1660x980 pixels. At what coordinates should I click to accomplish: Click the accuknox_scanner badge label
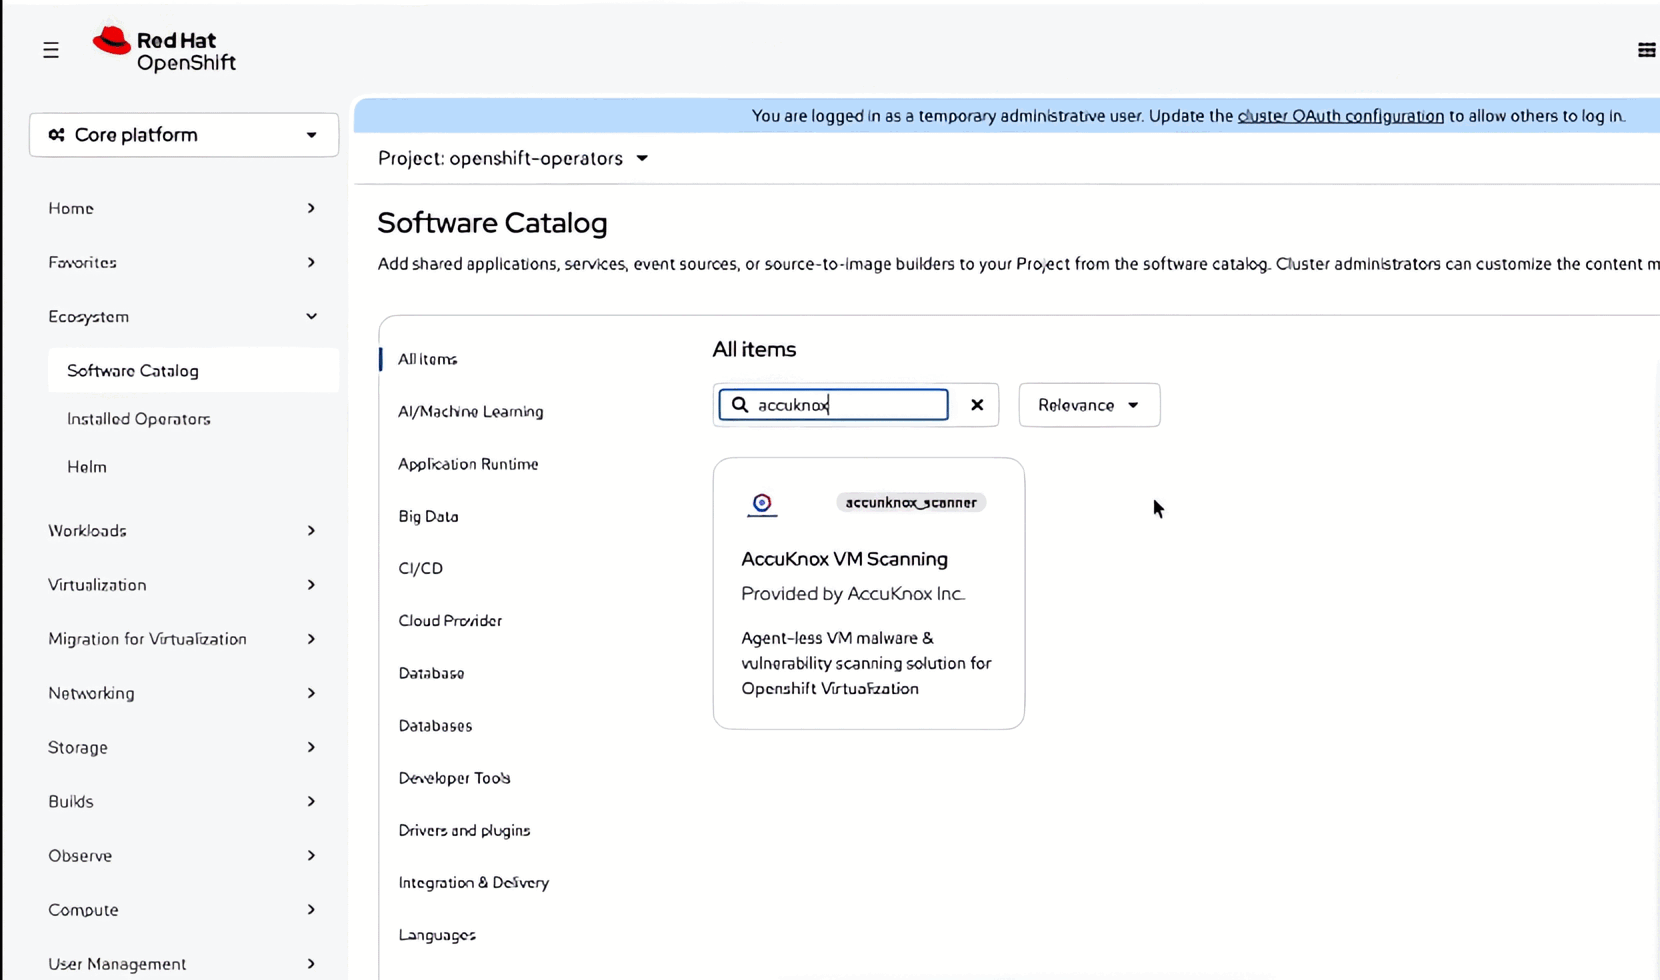(911, 502)
